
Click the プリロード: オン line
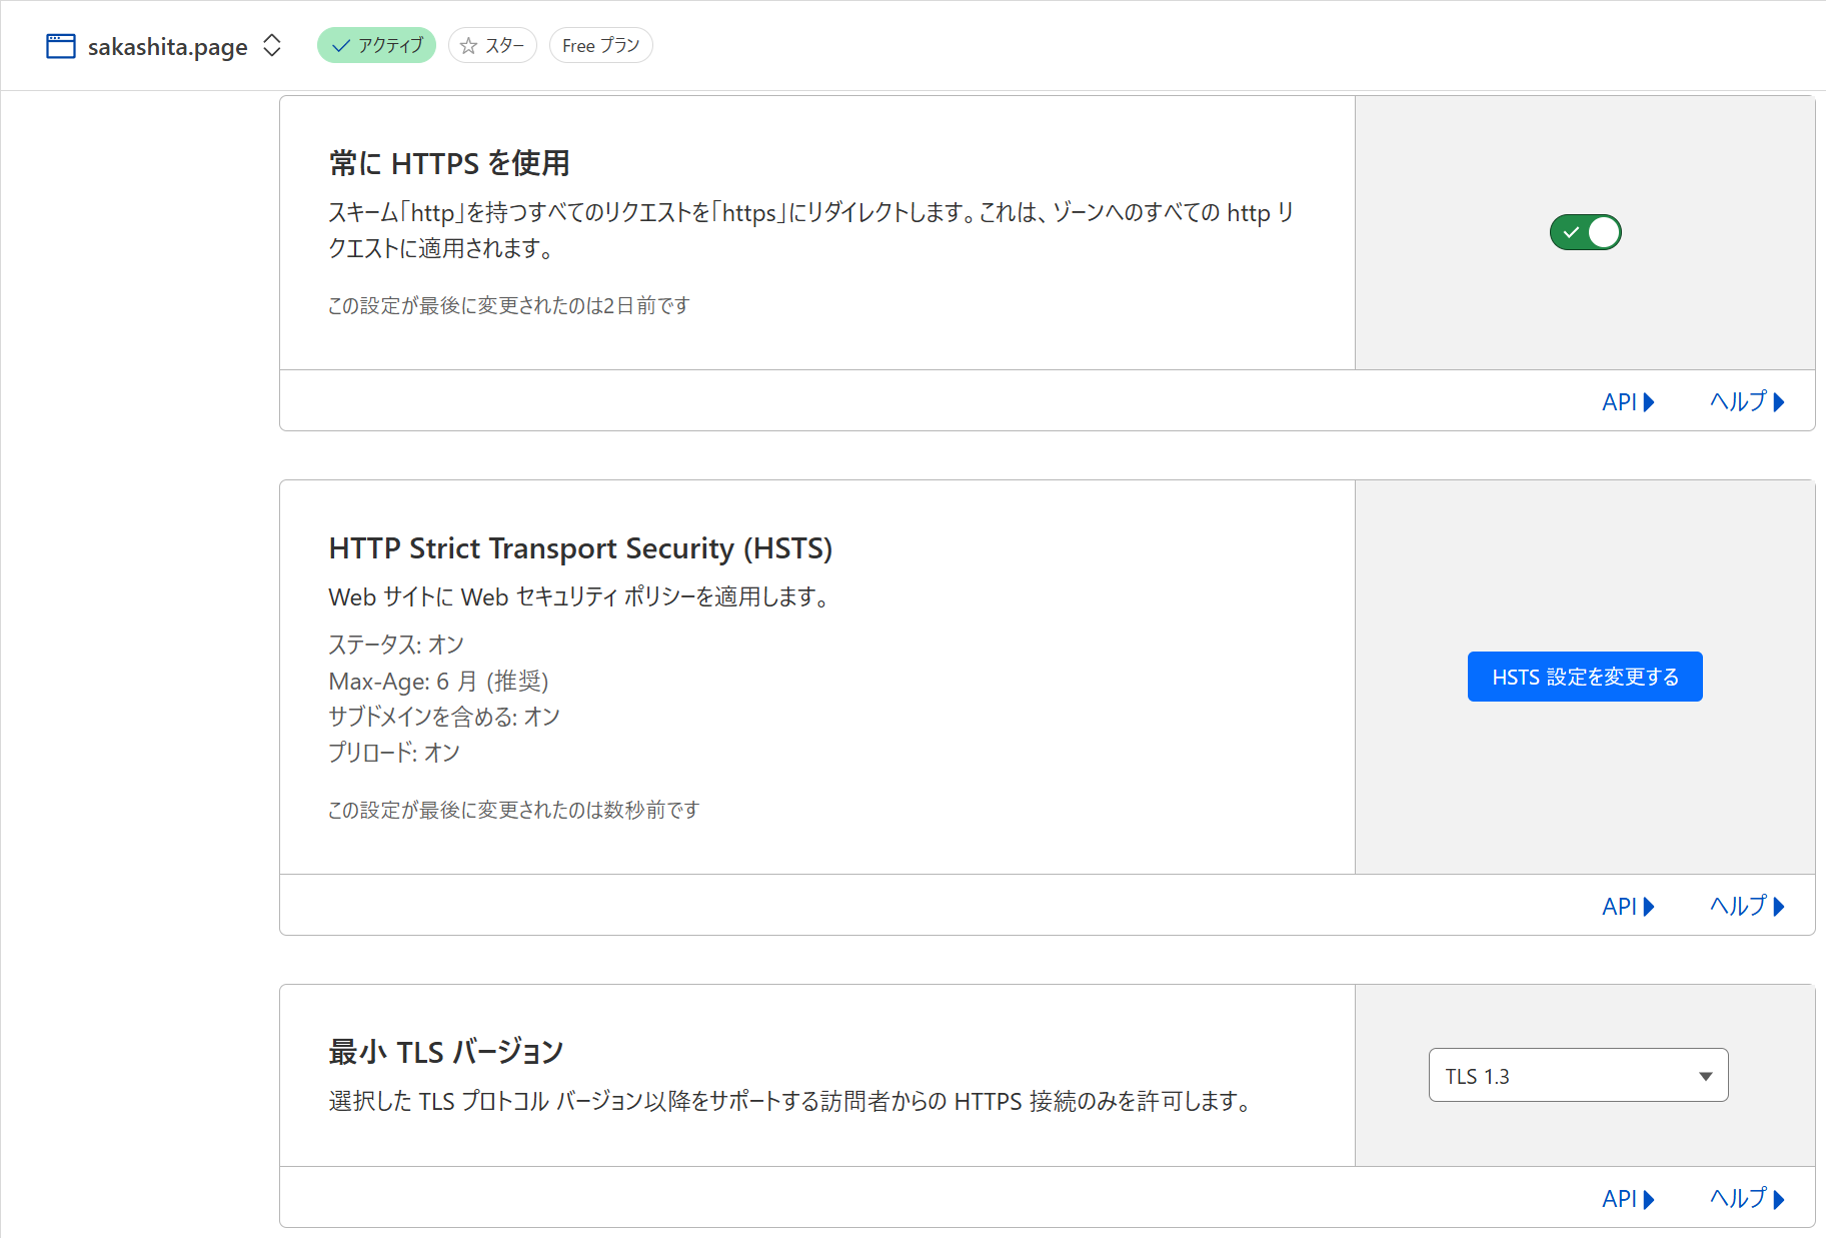pyautogui.click(x=394, y=753)
